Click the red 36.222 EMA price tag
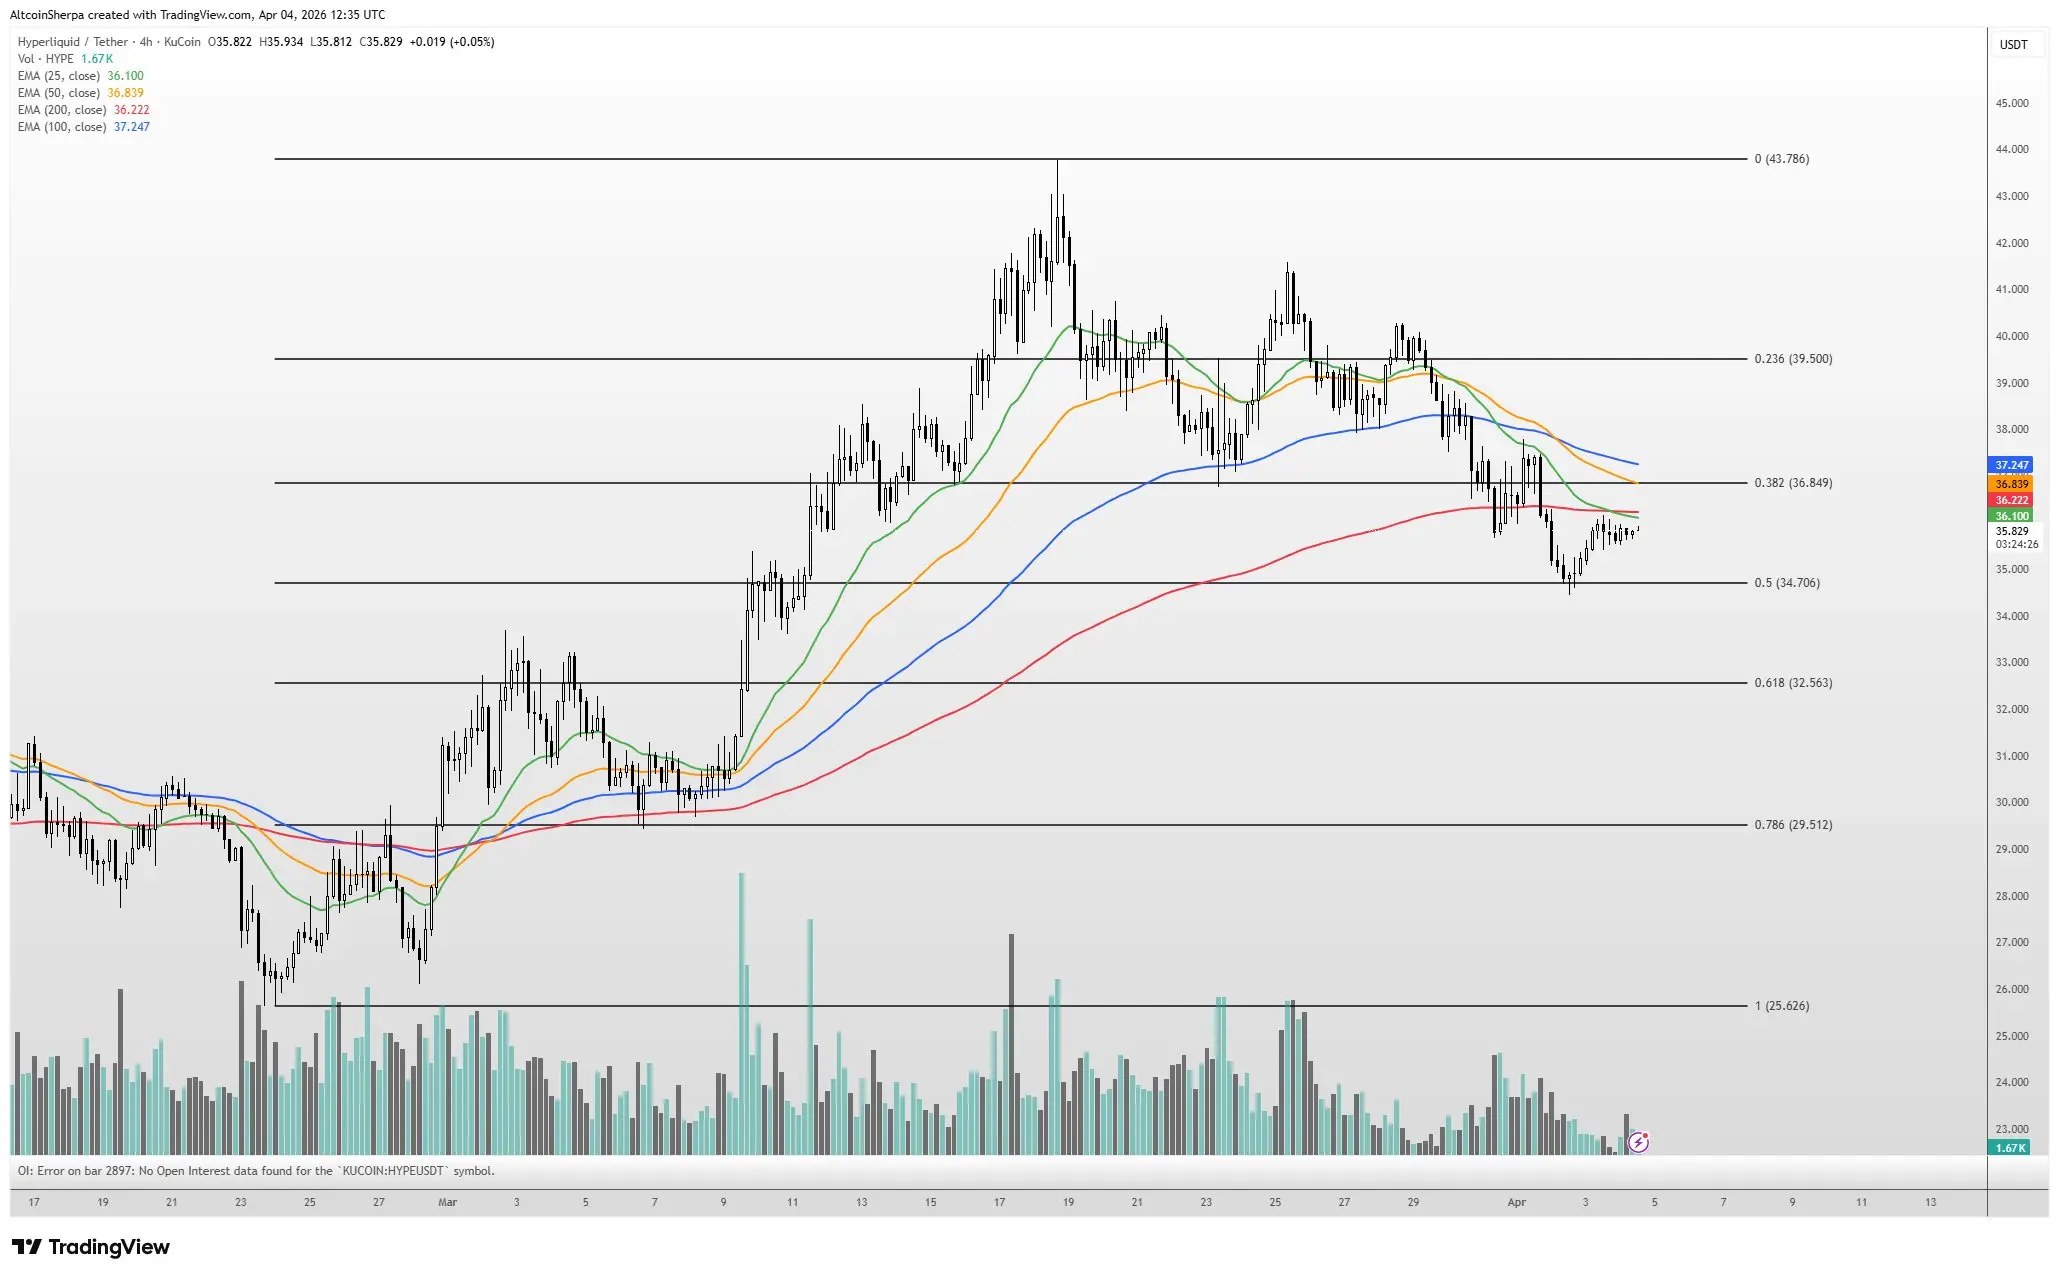 pos(2011,500)
